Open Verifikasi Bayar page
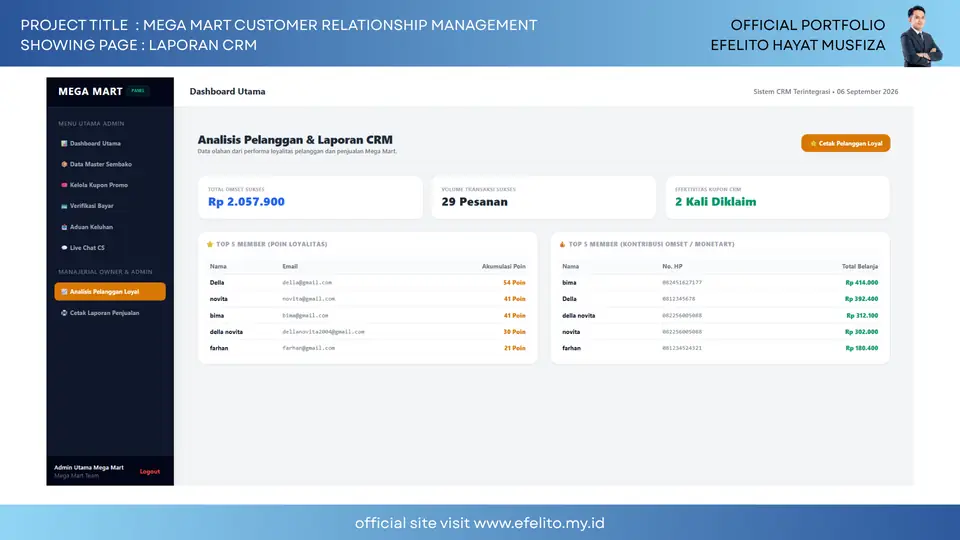This screenshot has width=960, height=540. (110, 206)
